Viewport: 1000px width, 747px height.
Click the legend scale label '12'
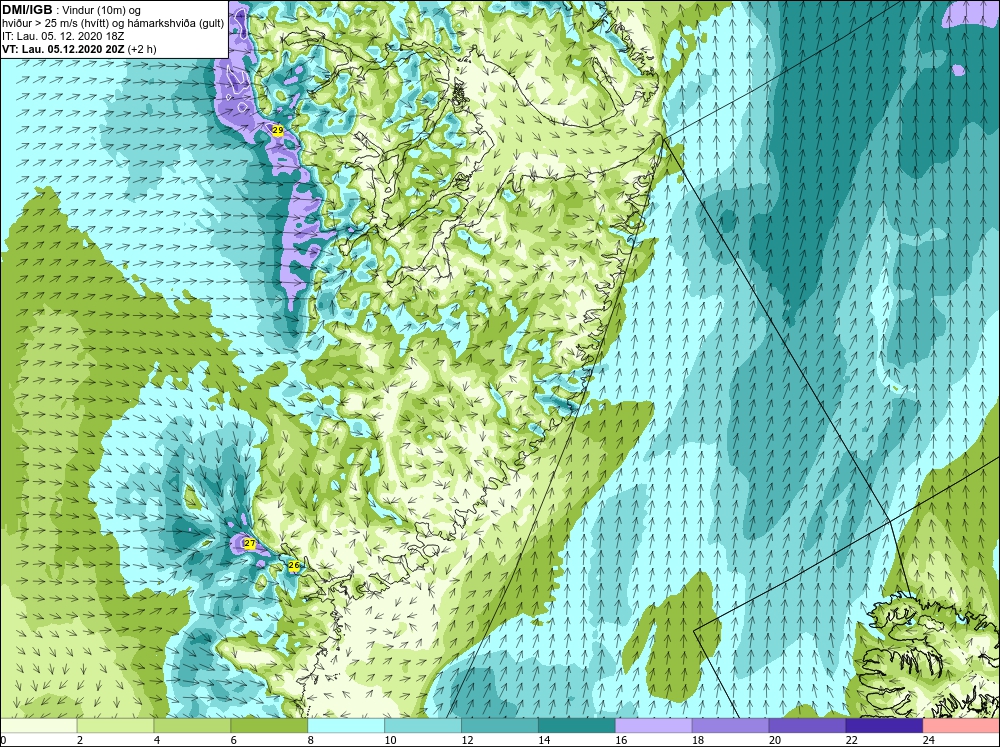point(467,740)
